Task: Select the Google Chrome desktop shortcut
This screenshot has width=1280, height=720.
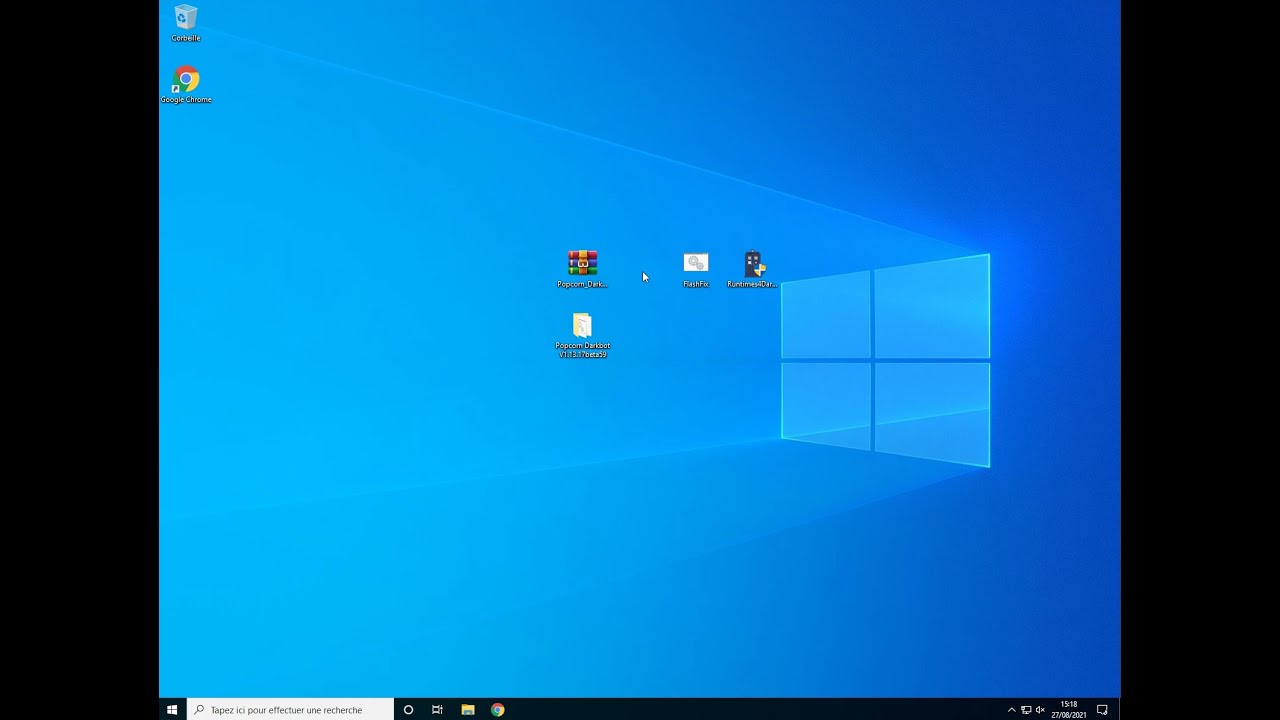Action: click(186, 85)
